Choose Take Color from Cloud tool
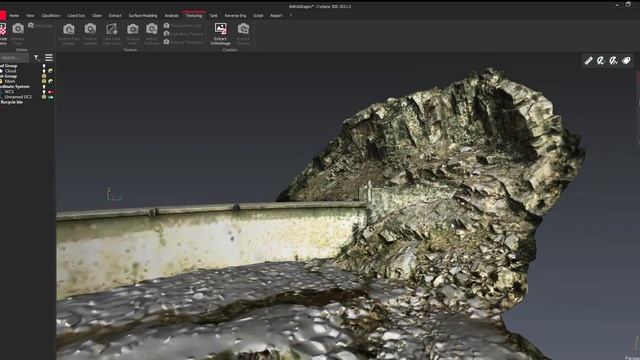This screenshot has height=360, width=640. pyautogui.click(x=111, y=33)
